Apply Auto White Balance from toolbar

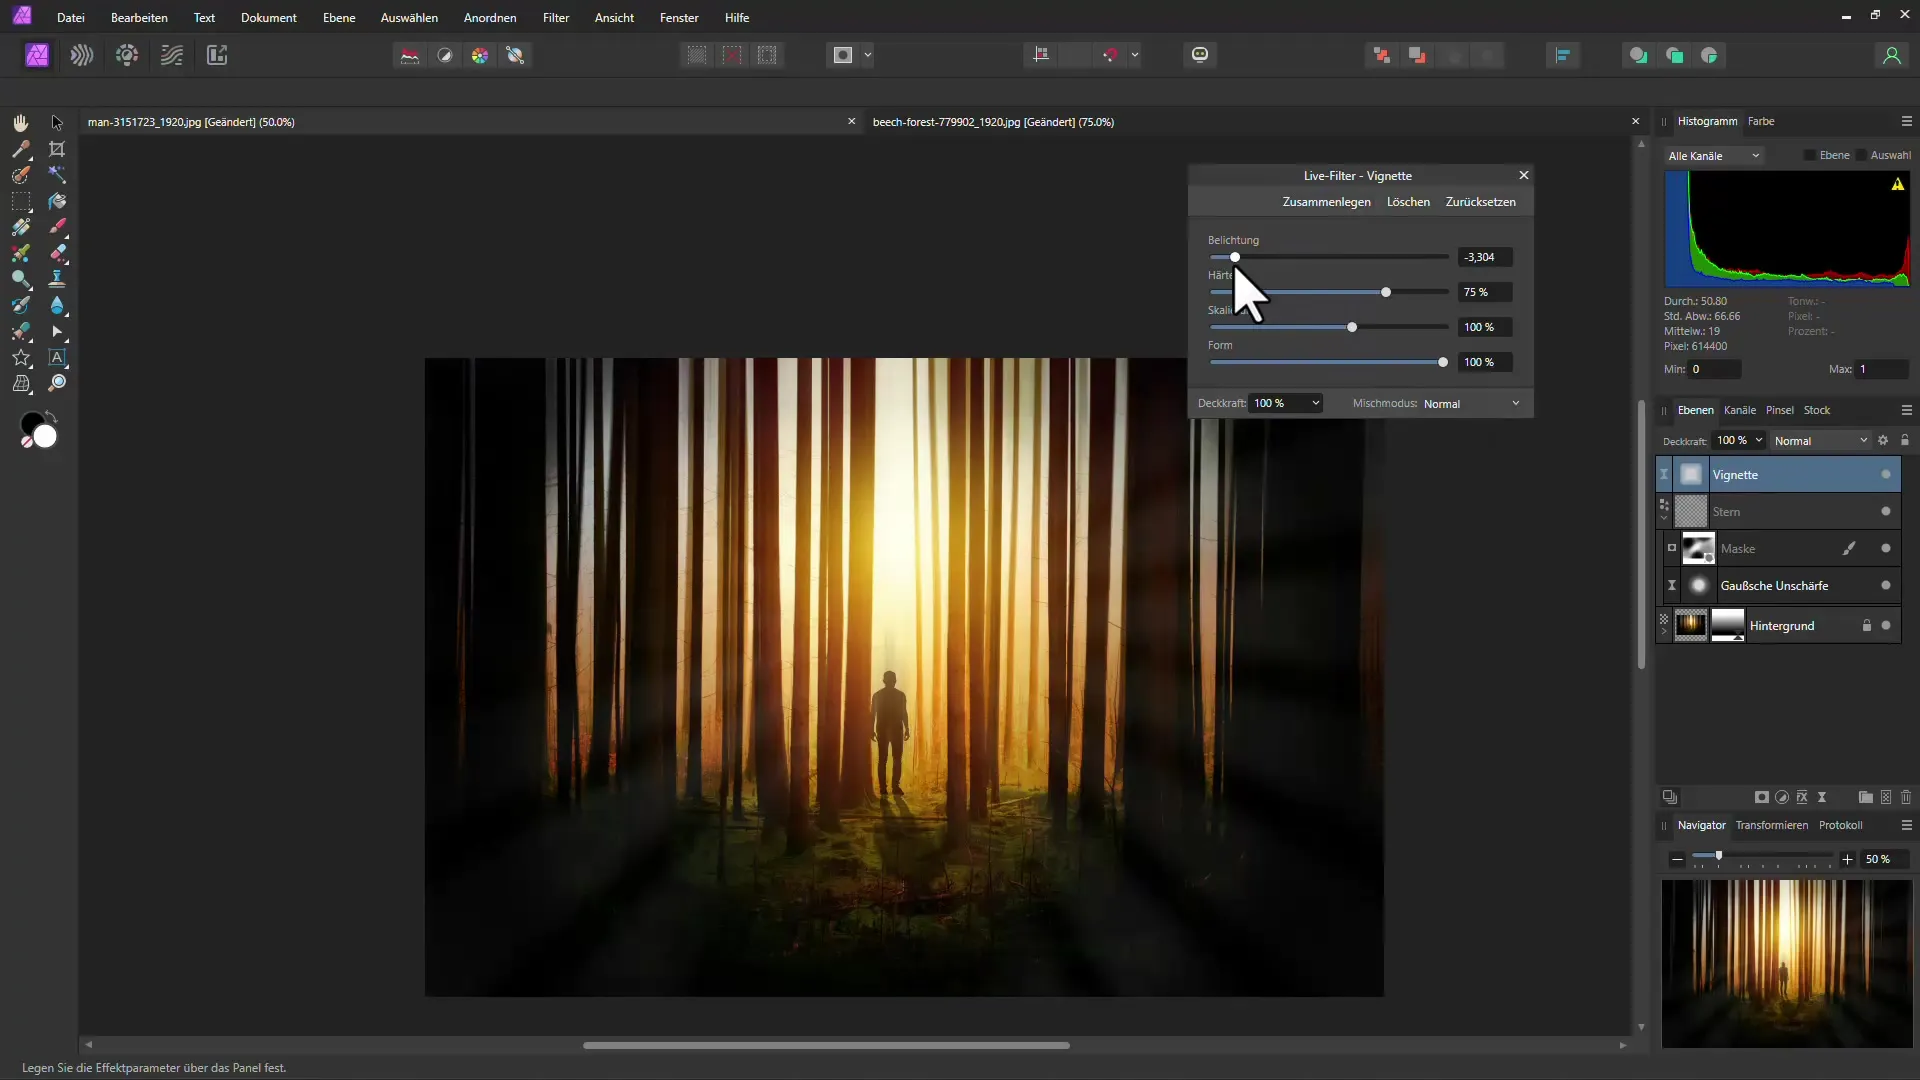(x=516, y=55)
